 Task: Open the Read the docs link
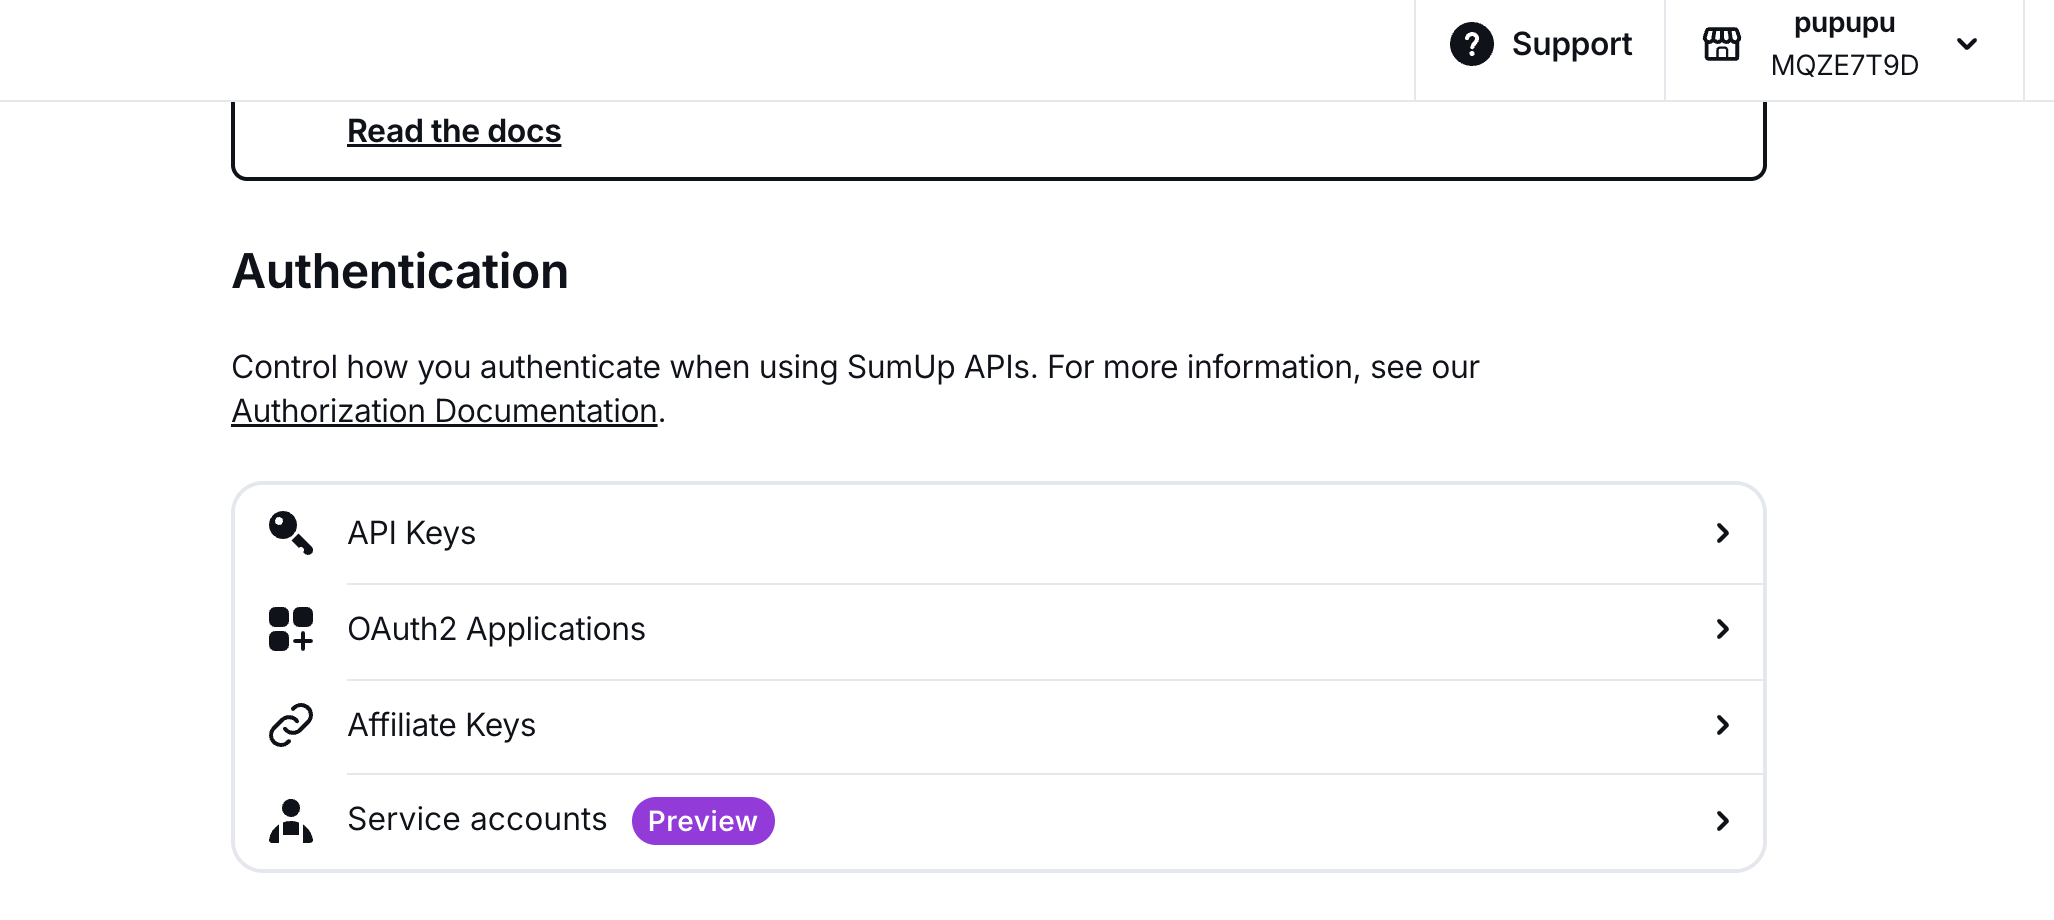[454, 131]
